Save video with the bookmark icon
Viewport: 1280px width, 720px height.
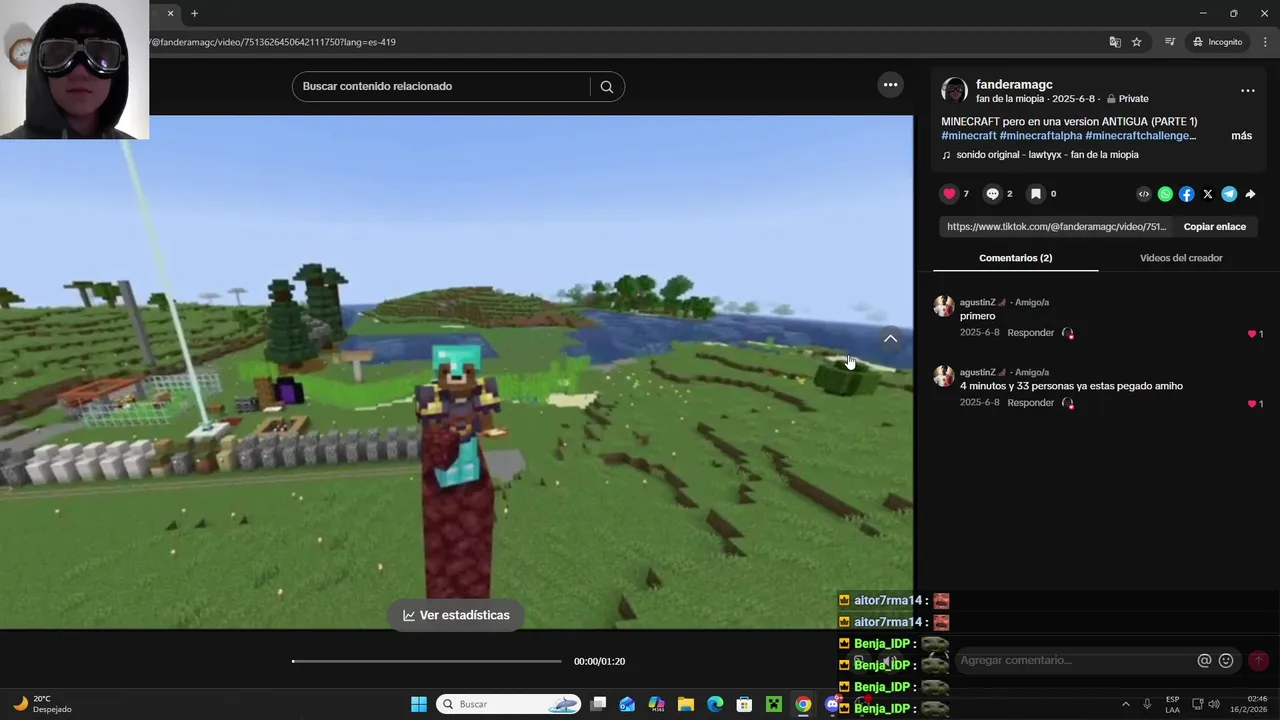tap(1036, 194)
